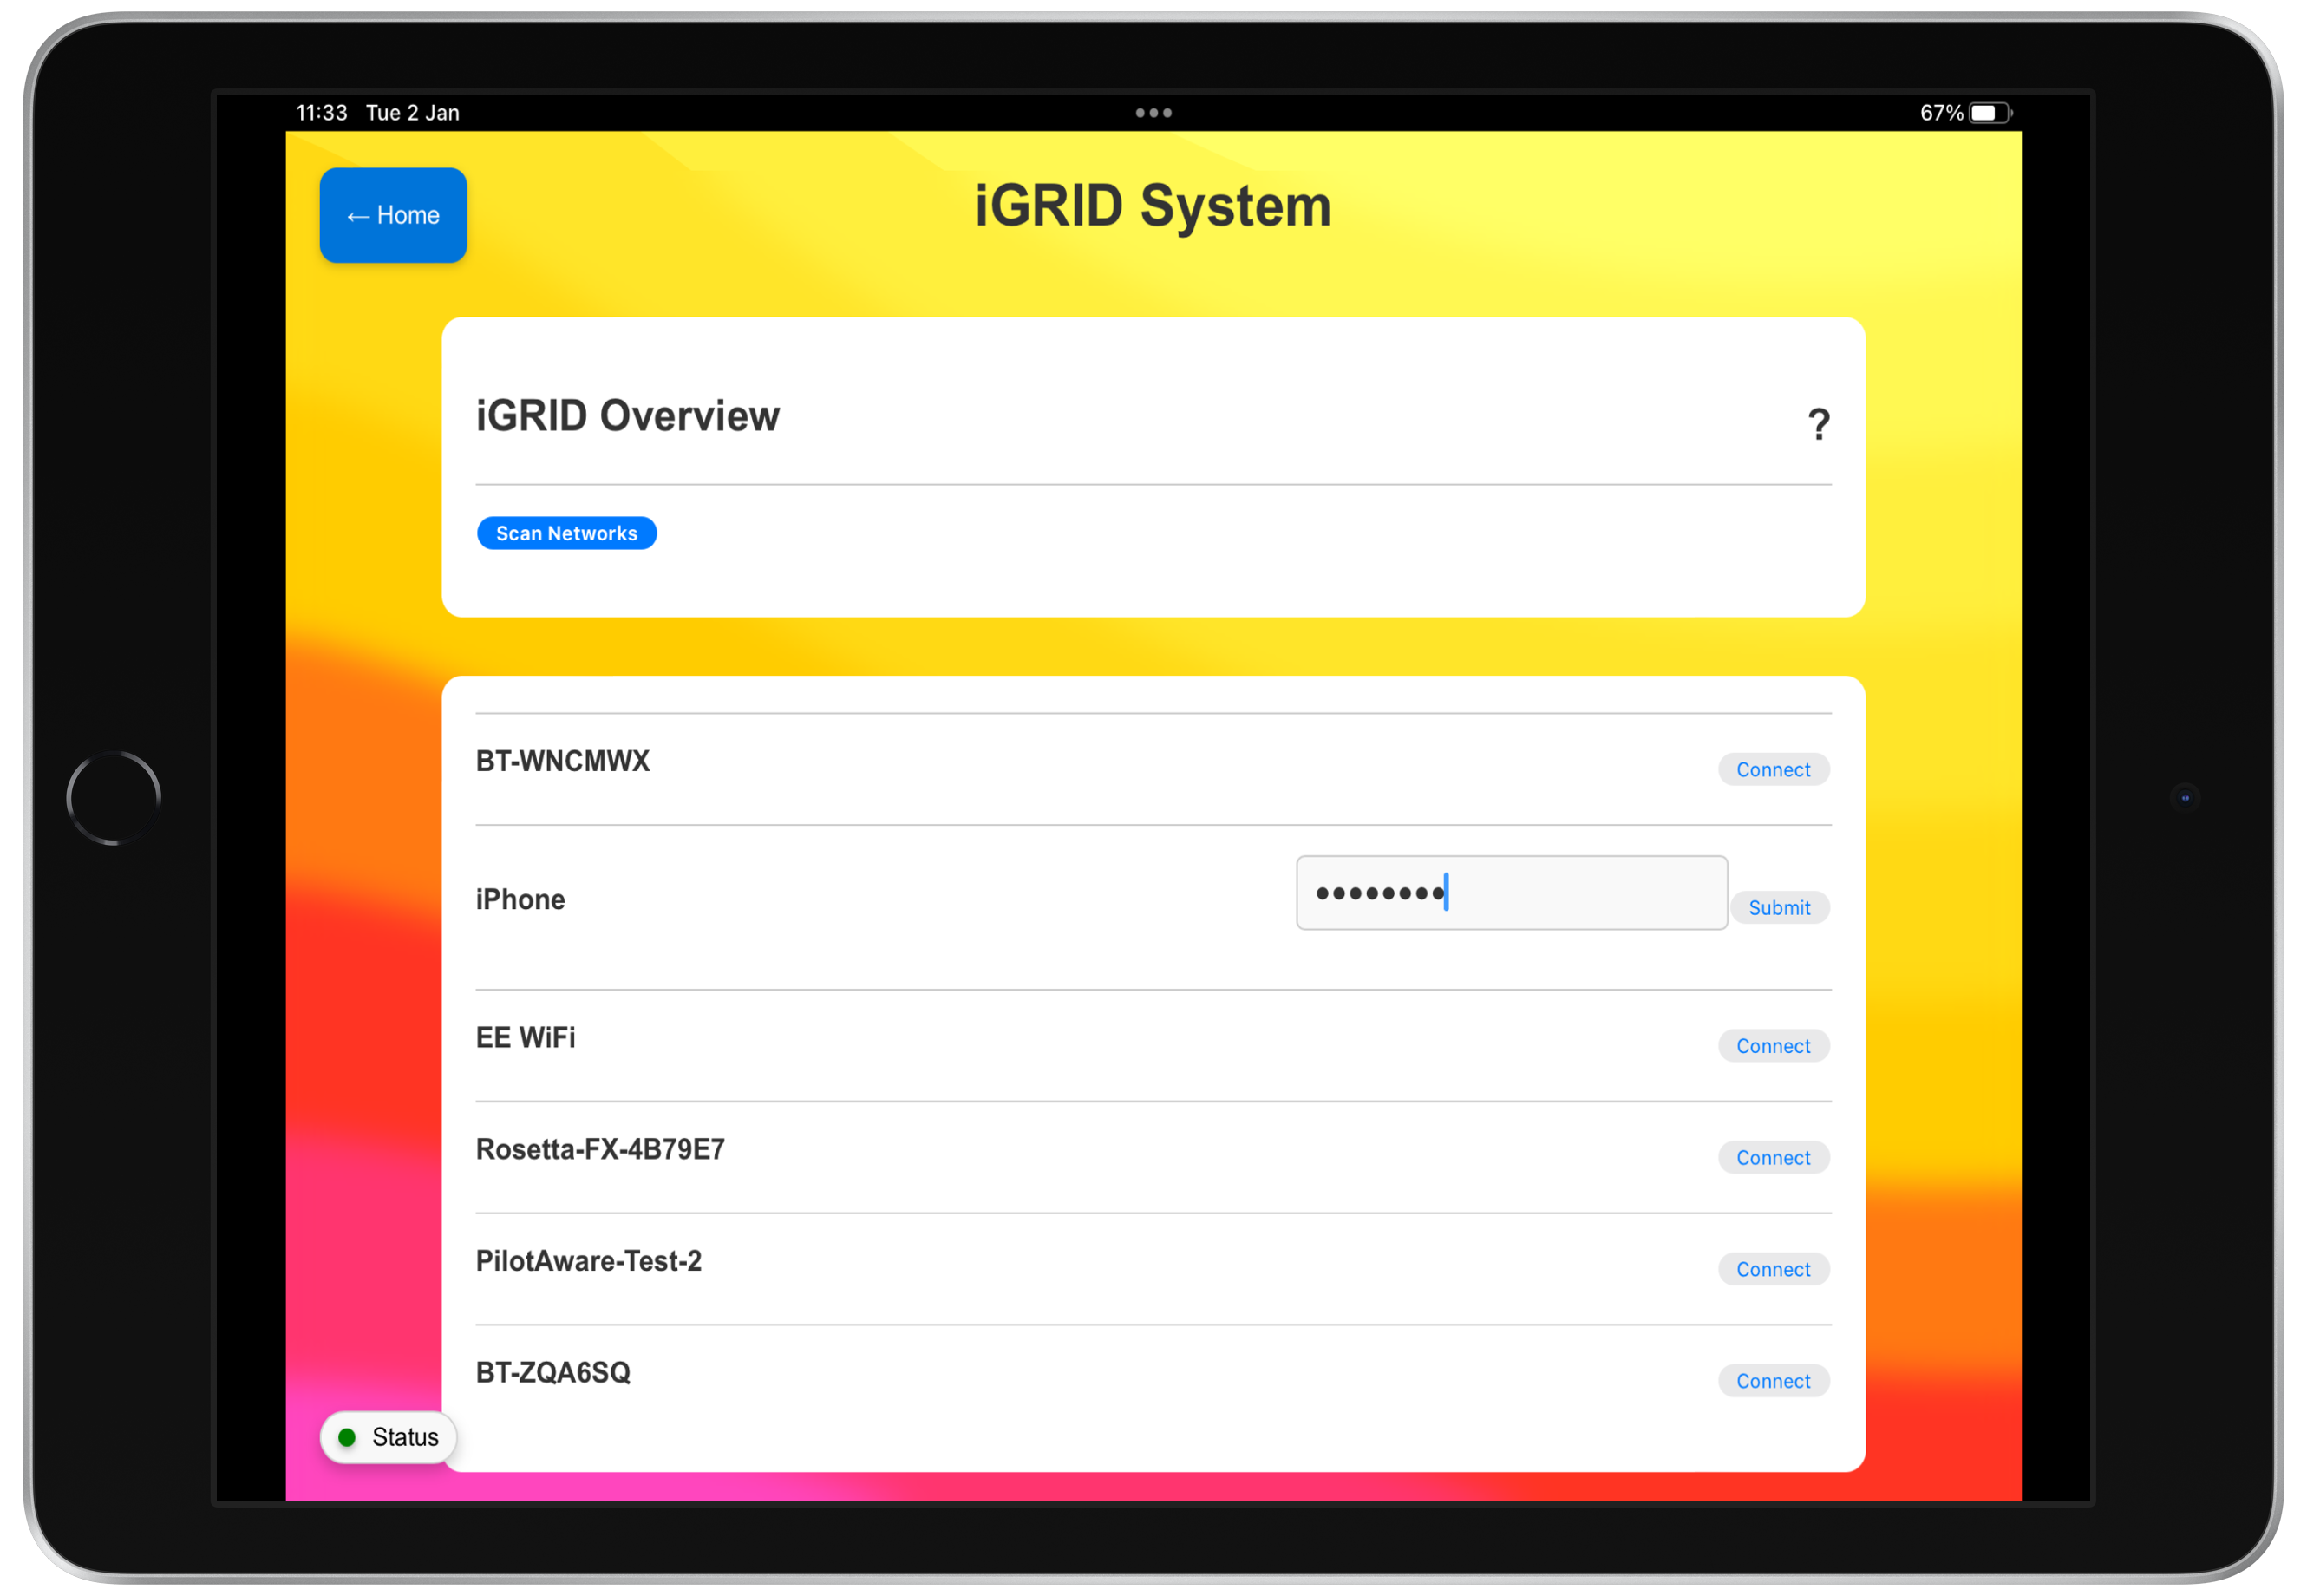Screen dimensions: 2307x1596
Task: Tap the green Status indicator pill
Action: [x=388, y=1437]
